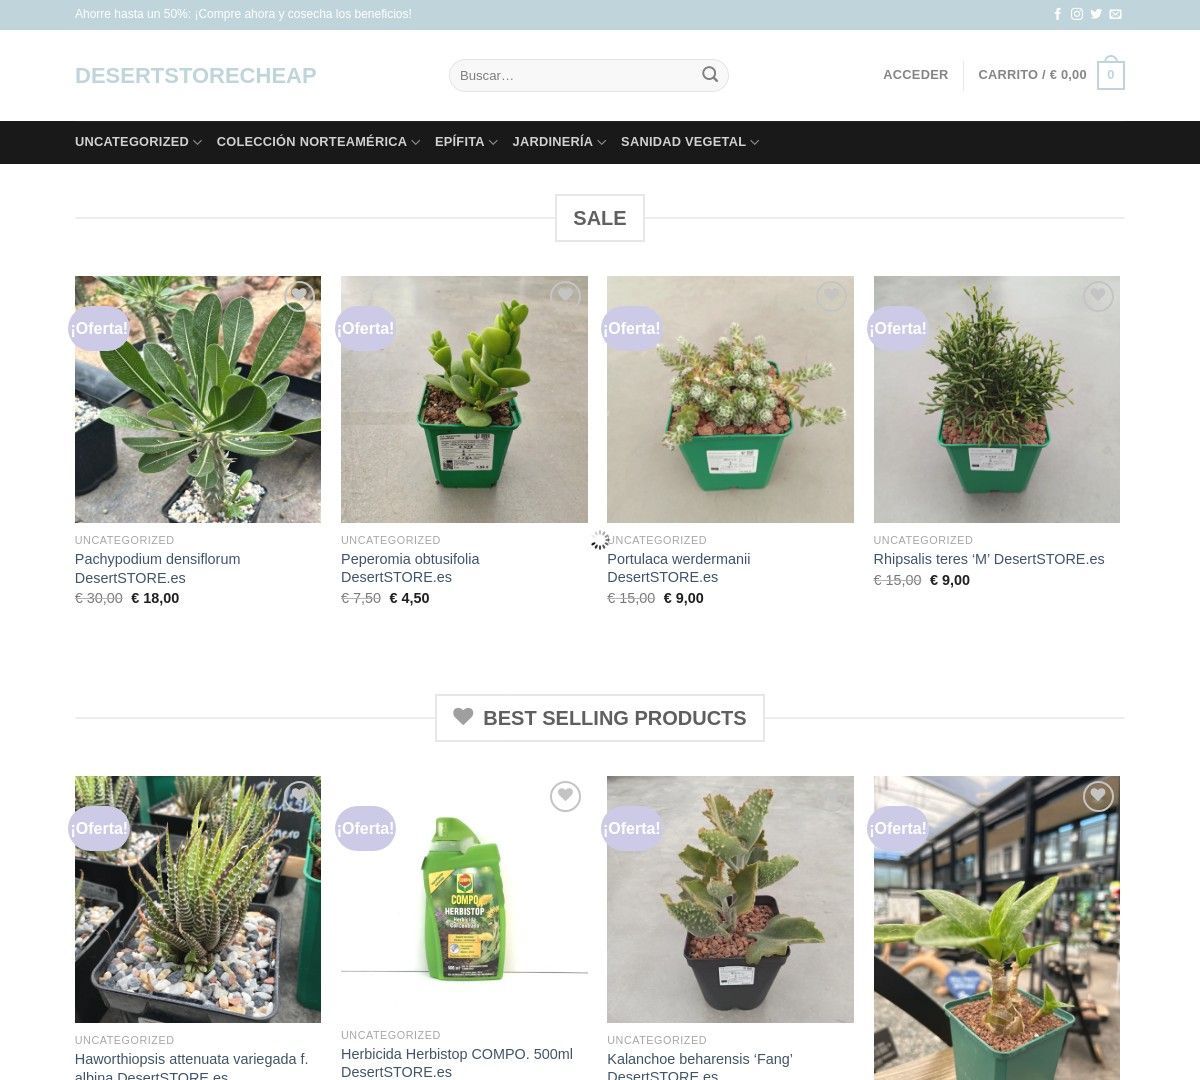Image resolution: width=1200 pixels, height=1080 pixels.
Task: Open the Instagram social icon
Action: coord(1077,14)
